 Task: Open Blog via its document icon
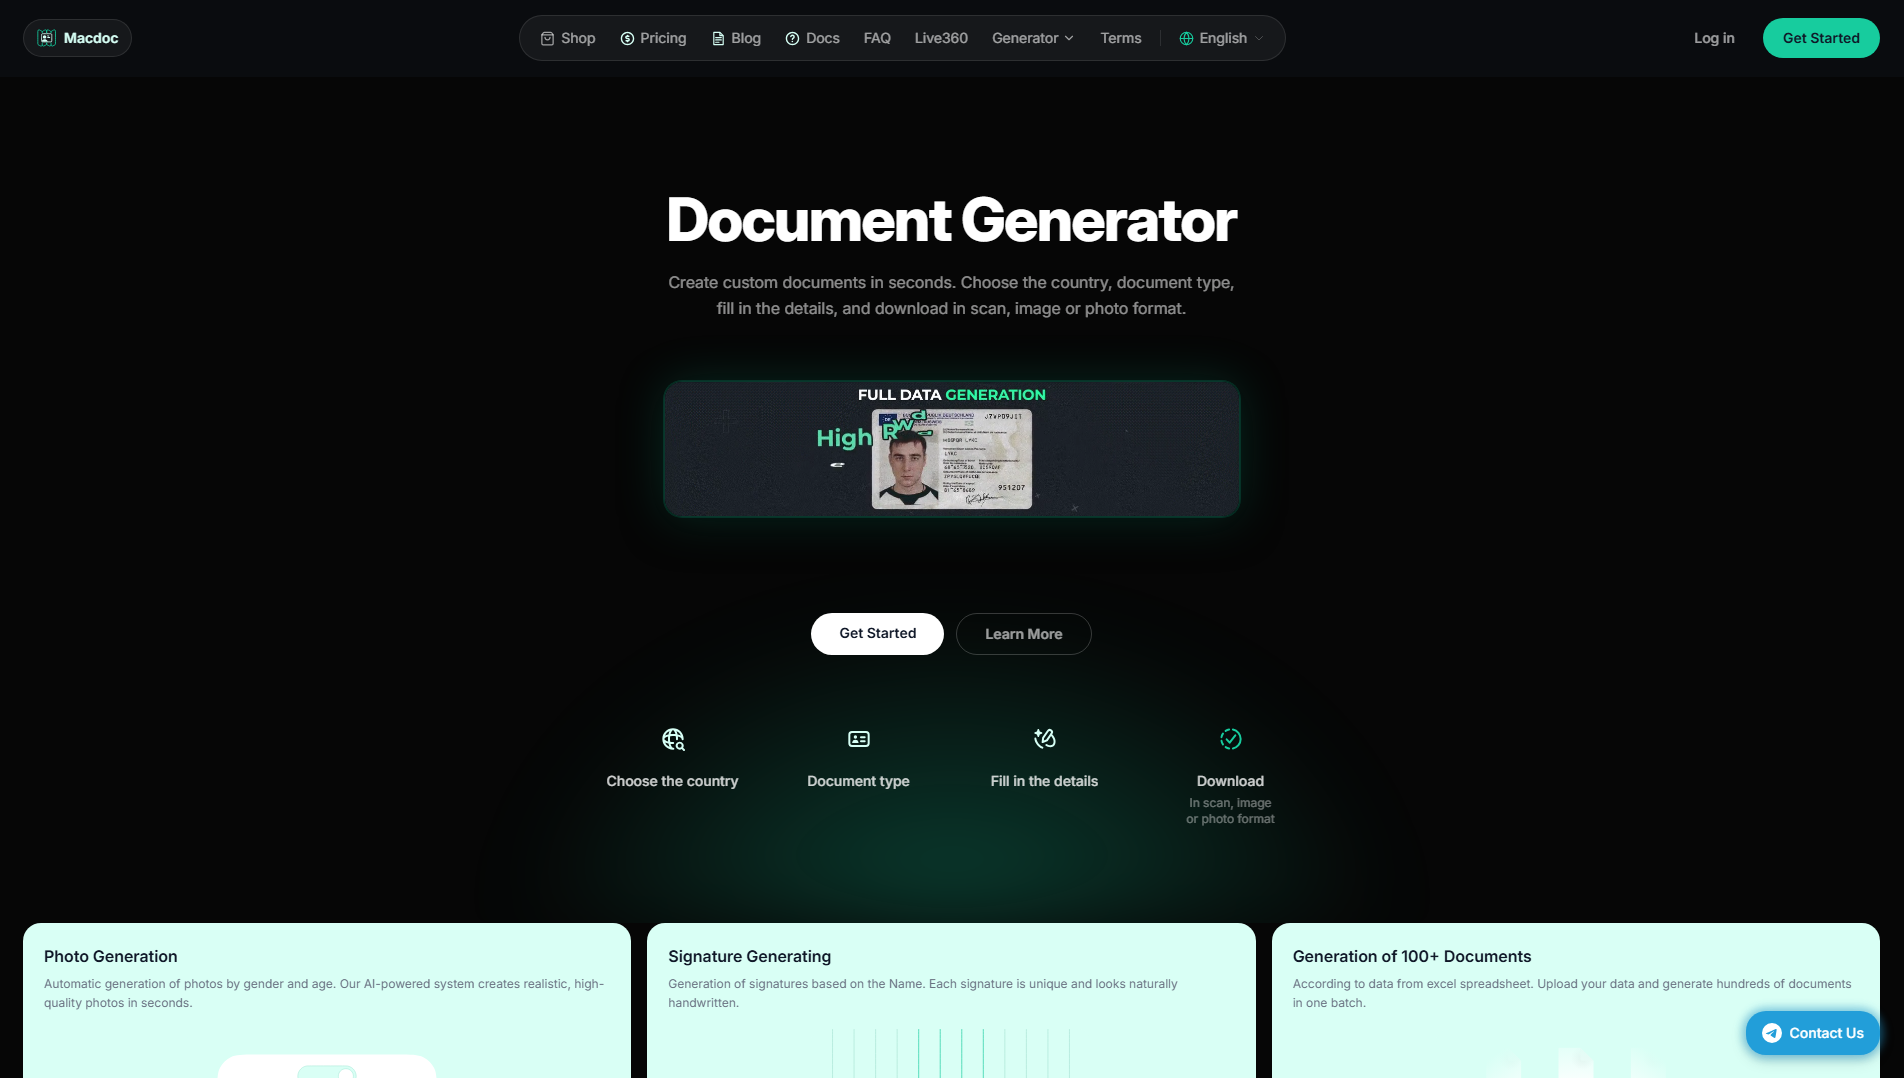718,38
